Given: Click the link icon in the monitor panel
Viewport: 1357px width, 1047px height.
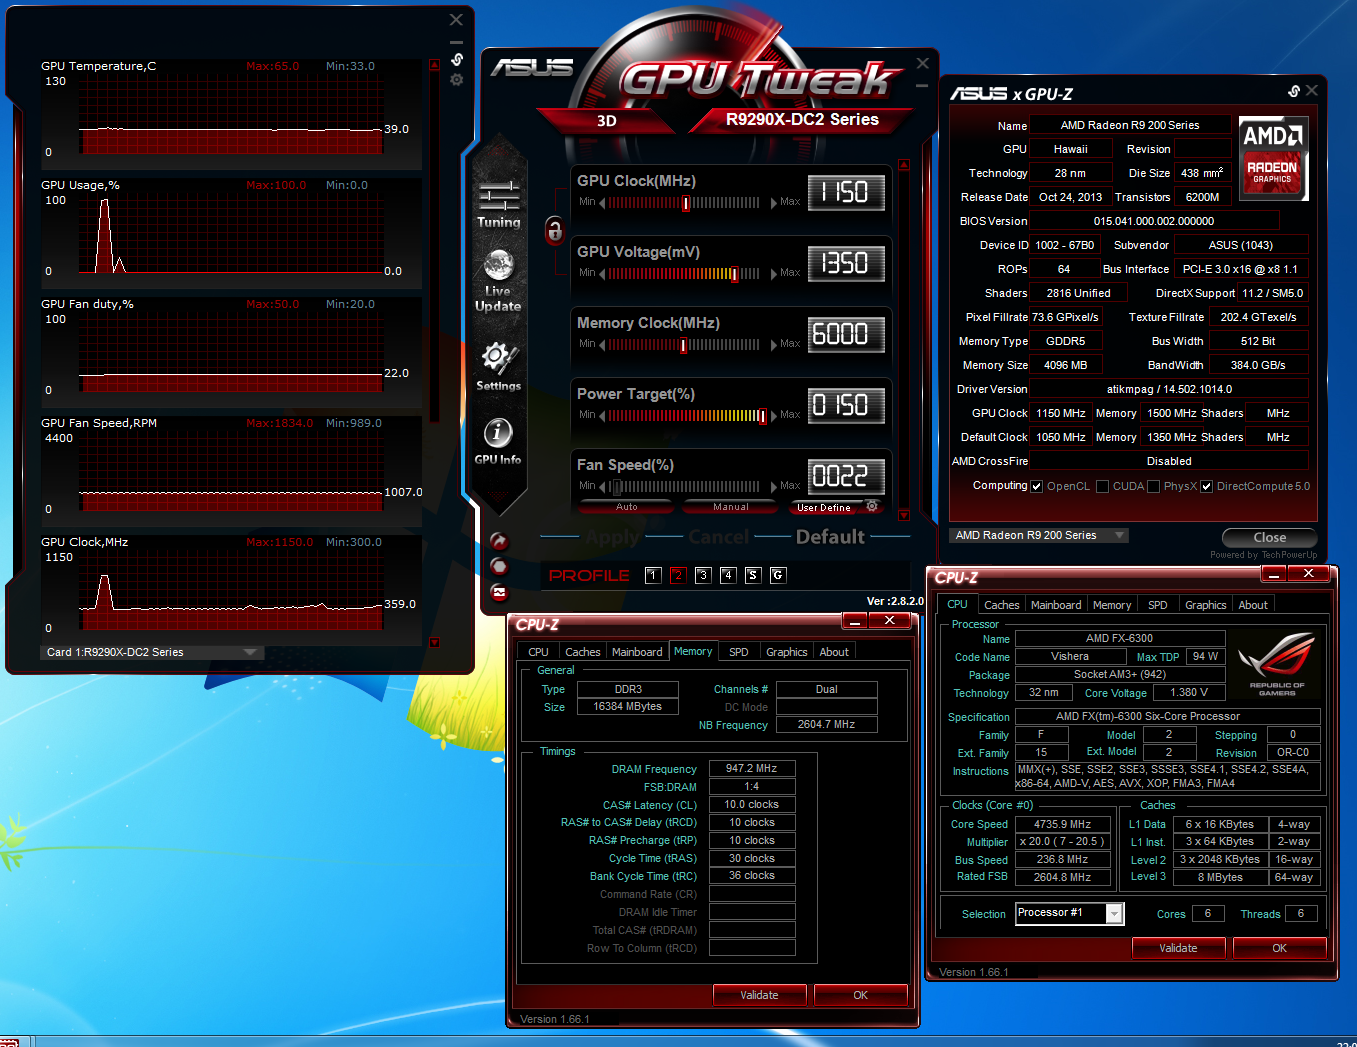Looking at the screenshot, I should pyautogui.click(x=457, y=60).
